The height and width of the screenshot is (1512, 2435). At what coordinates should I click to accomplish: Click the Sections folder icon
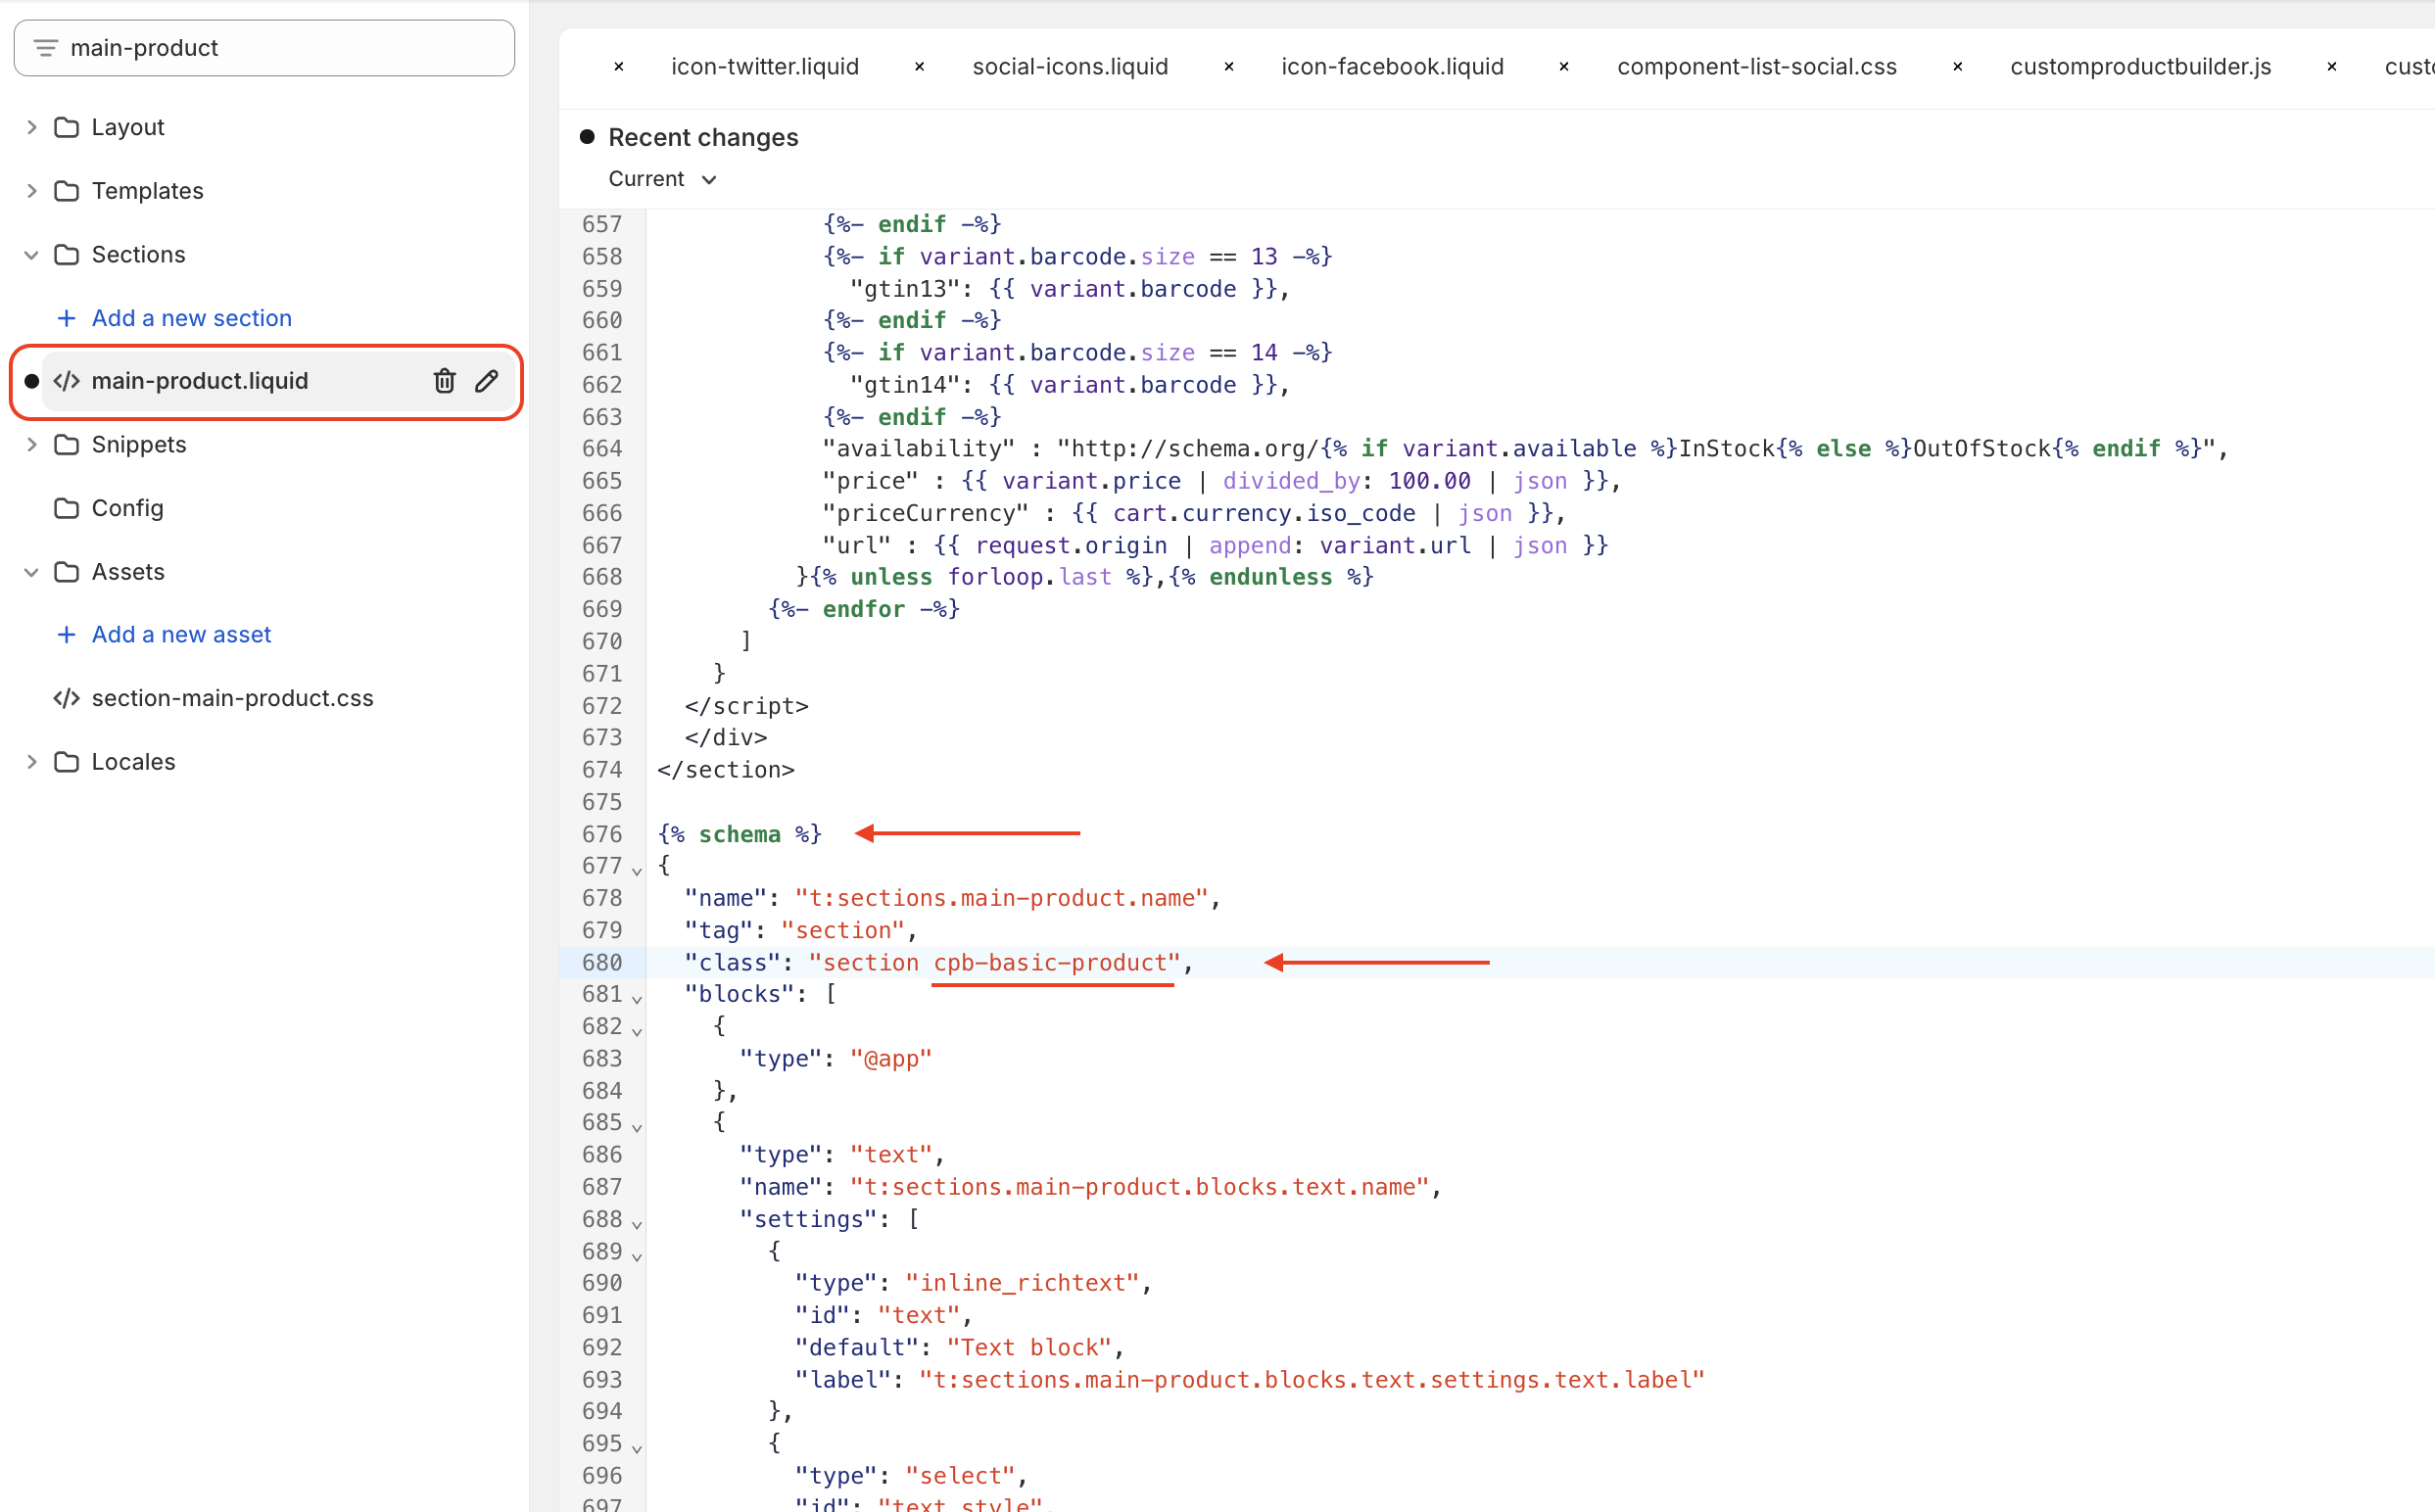click(x=67, y=255)
